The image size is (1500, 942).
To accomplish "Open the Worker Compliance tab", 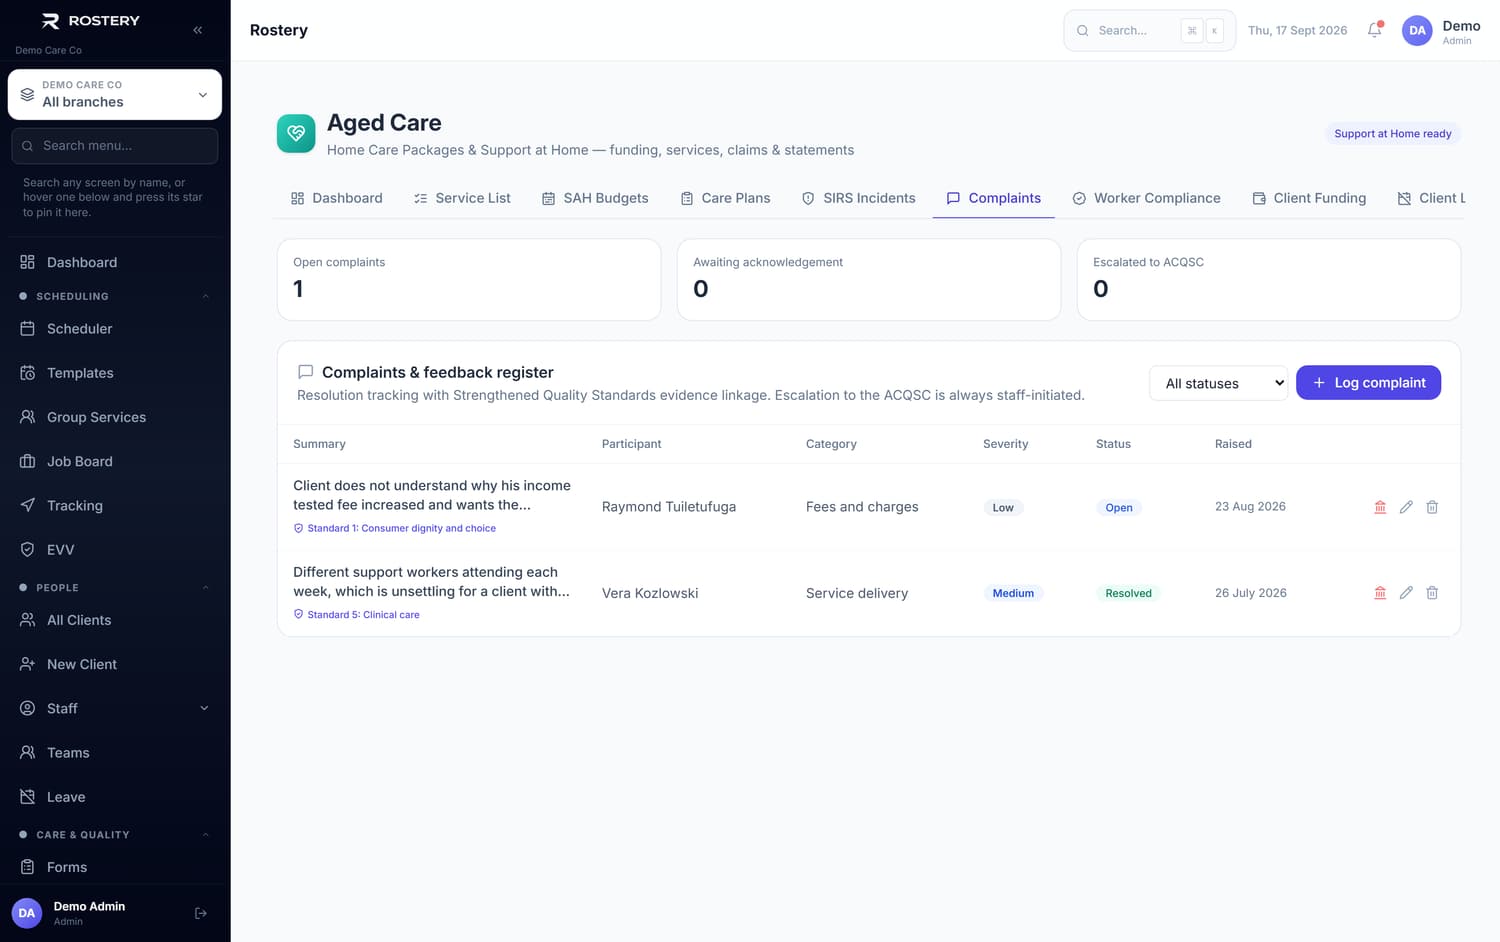I will click(x=1146, y=198).
